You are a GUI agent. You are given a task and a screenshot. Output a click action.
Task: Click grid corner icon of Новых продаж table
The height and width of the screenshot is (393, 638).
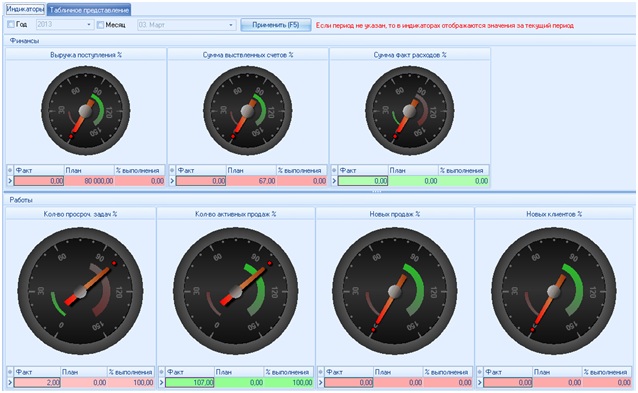pyautogui.click(x=321, y=372)
